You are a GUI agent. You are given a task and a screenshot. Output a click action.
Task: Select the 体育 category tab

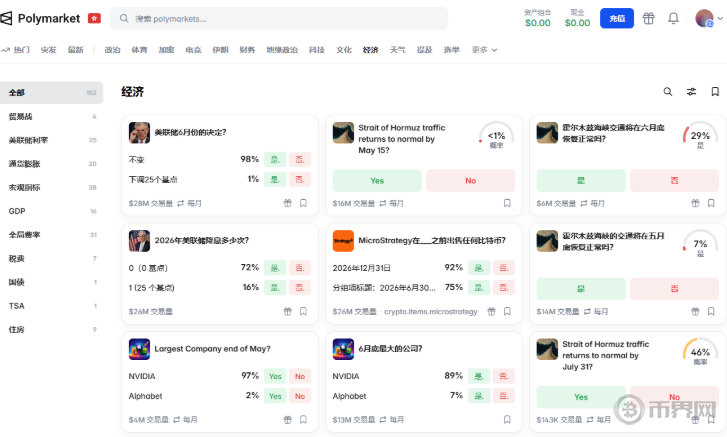pyautogui.click(x=139, y=50)
